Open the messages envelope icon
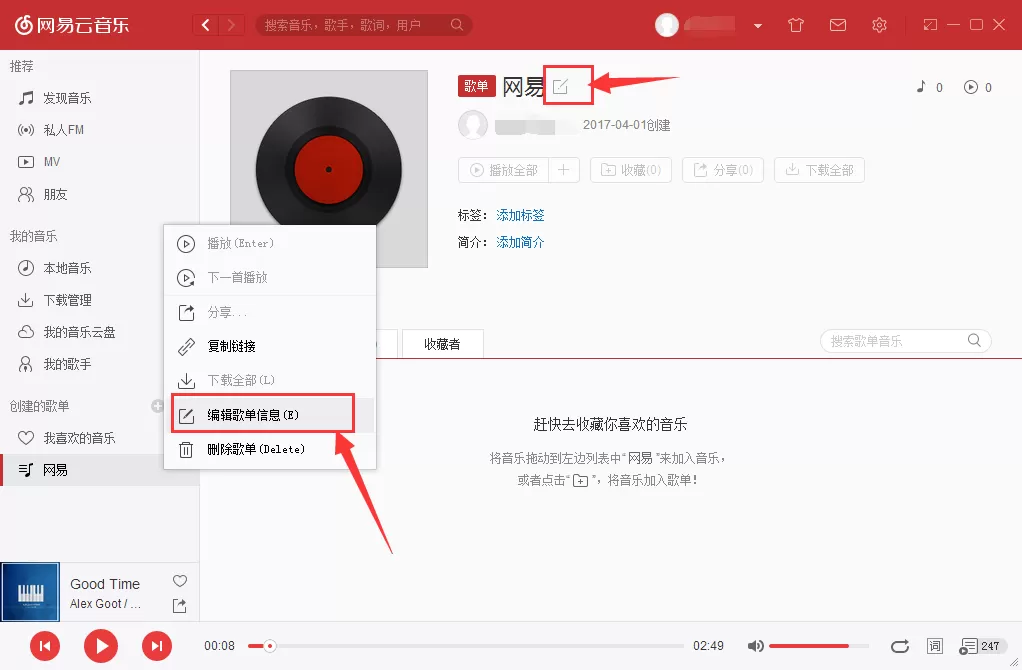Screen dimensions: 1022x670 [838, 25]
